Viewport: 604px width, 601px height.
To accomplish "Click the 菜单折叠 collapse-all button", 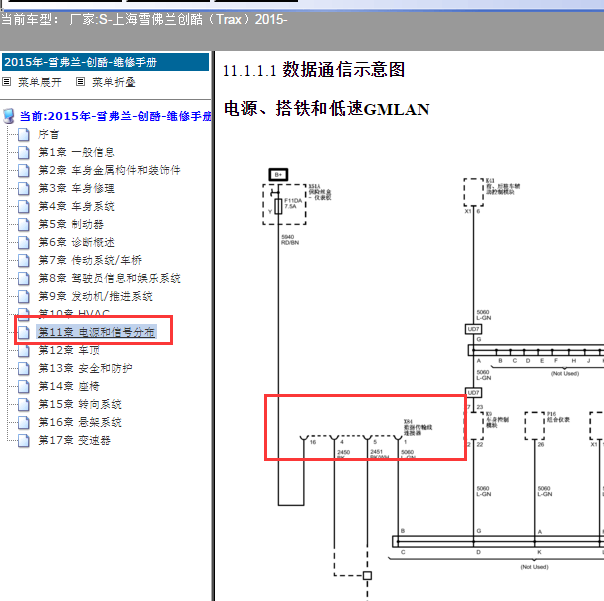I will 114,82.
